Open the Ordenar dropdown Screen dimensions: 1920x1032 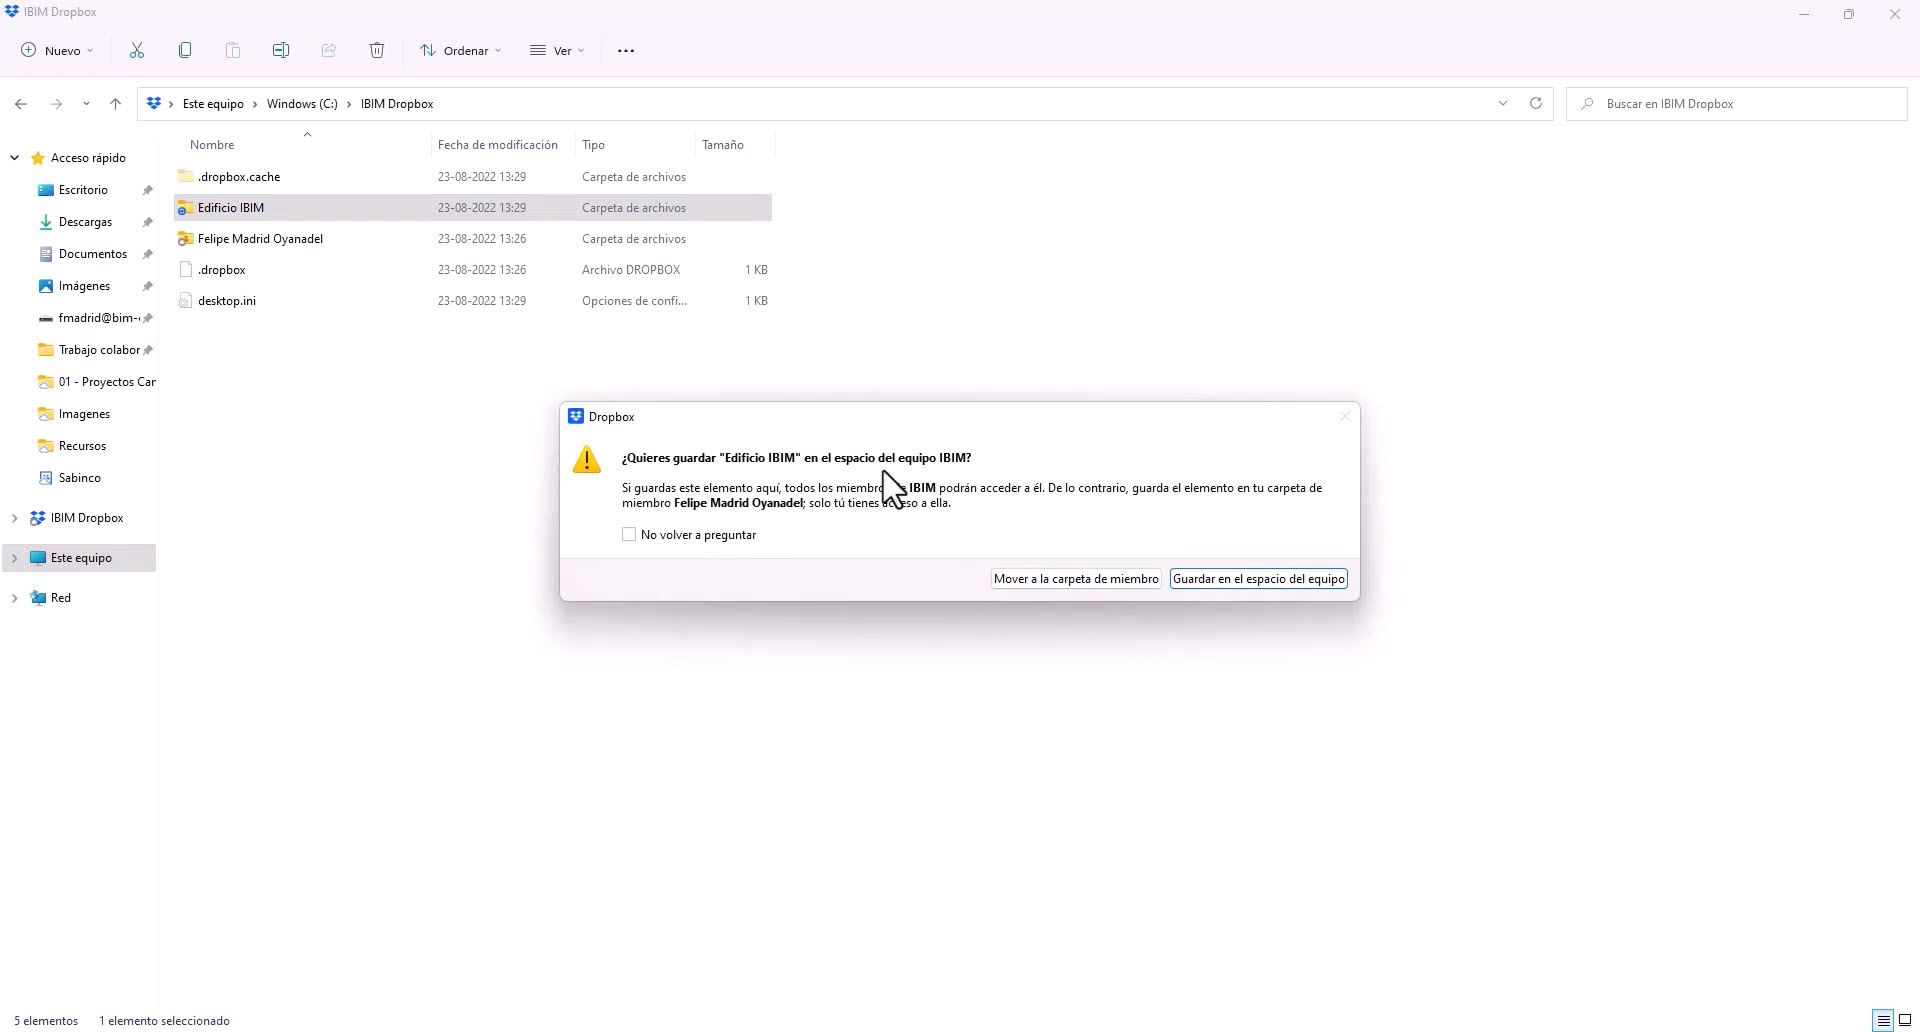pos(459,50)
